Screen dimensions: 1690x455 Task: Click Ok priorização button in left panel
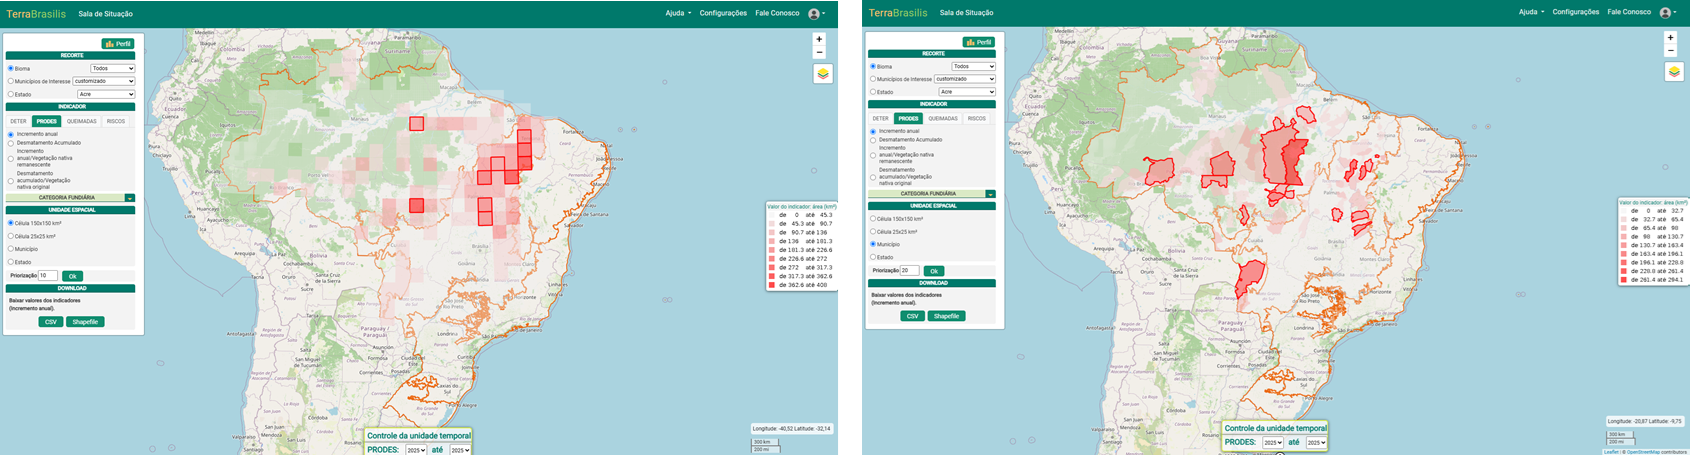point(72,276)
